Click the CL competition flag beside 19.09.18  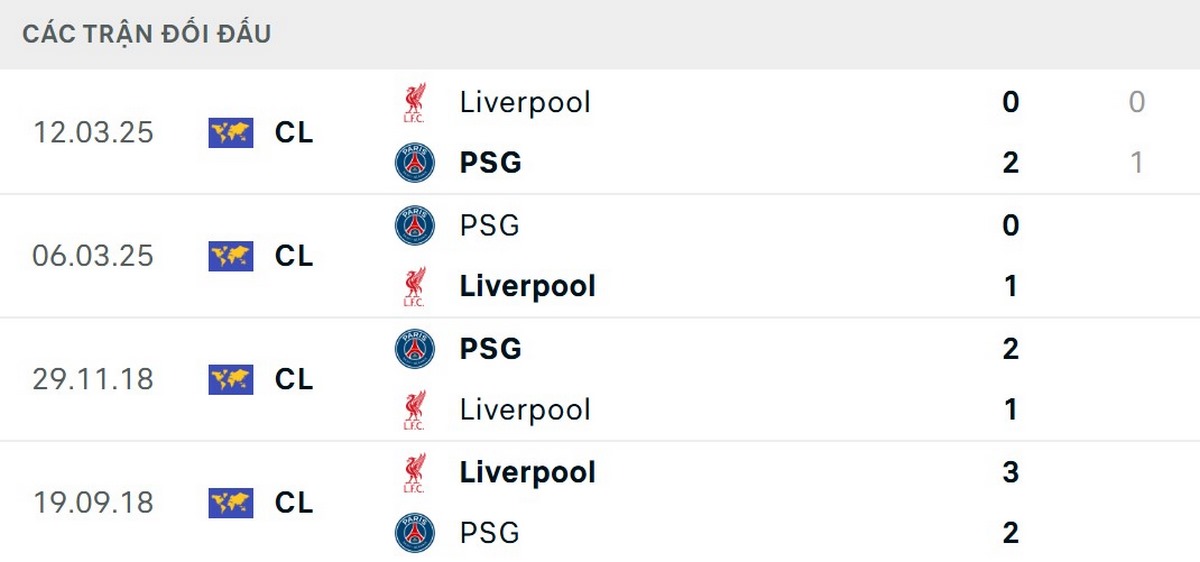pos(230,502)
